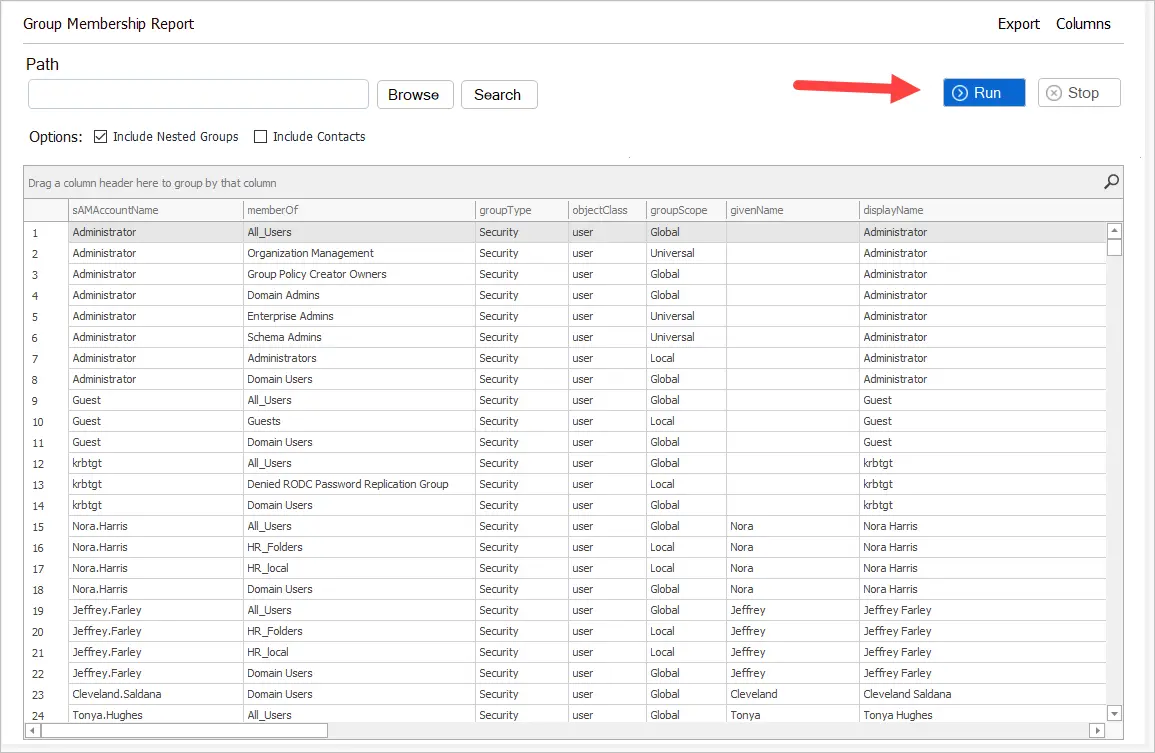The width and height of the screenshot is (1155, 753).
Task: Focus the Path input field
Action: tap(198, 94)
